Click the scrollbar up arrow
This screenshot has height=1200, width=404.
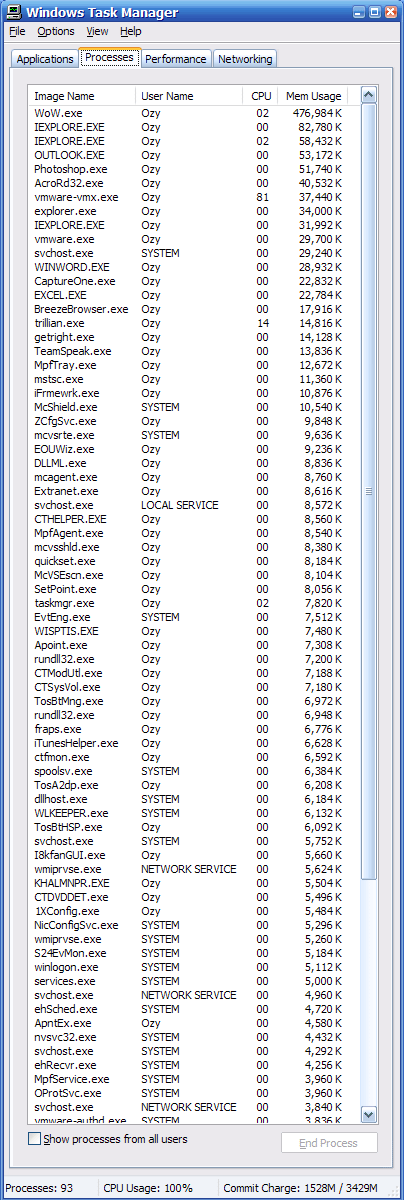368,95
